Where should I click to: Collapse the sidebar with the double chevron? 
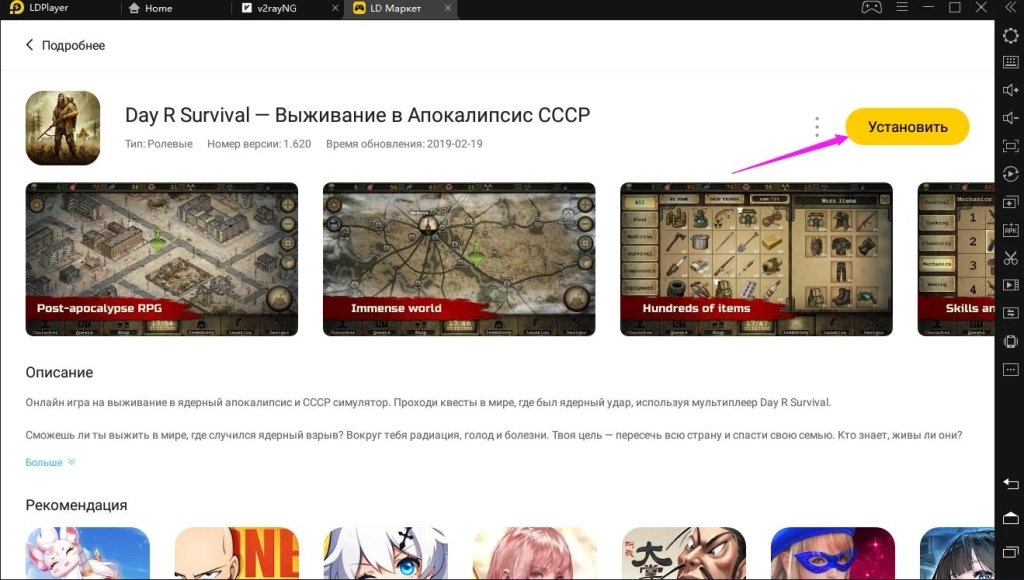[x=1011, y=8]
